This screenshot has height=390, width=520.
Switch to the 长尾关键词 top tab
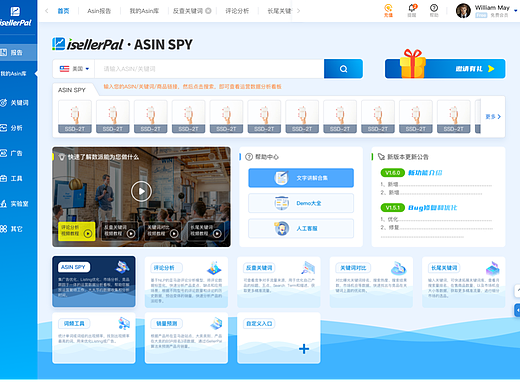click(279, 11)
